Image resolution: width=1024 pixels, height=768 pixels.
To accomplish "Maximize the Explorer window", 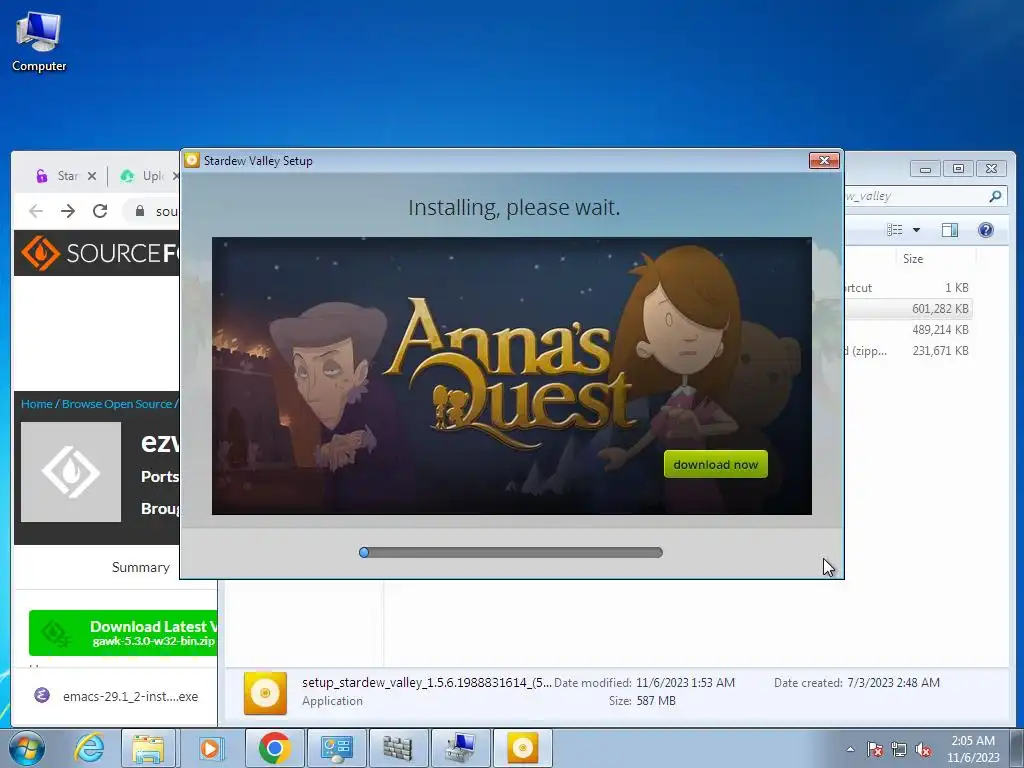I will pyautogui.click(x=958, y=168).
